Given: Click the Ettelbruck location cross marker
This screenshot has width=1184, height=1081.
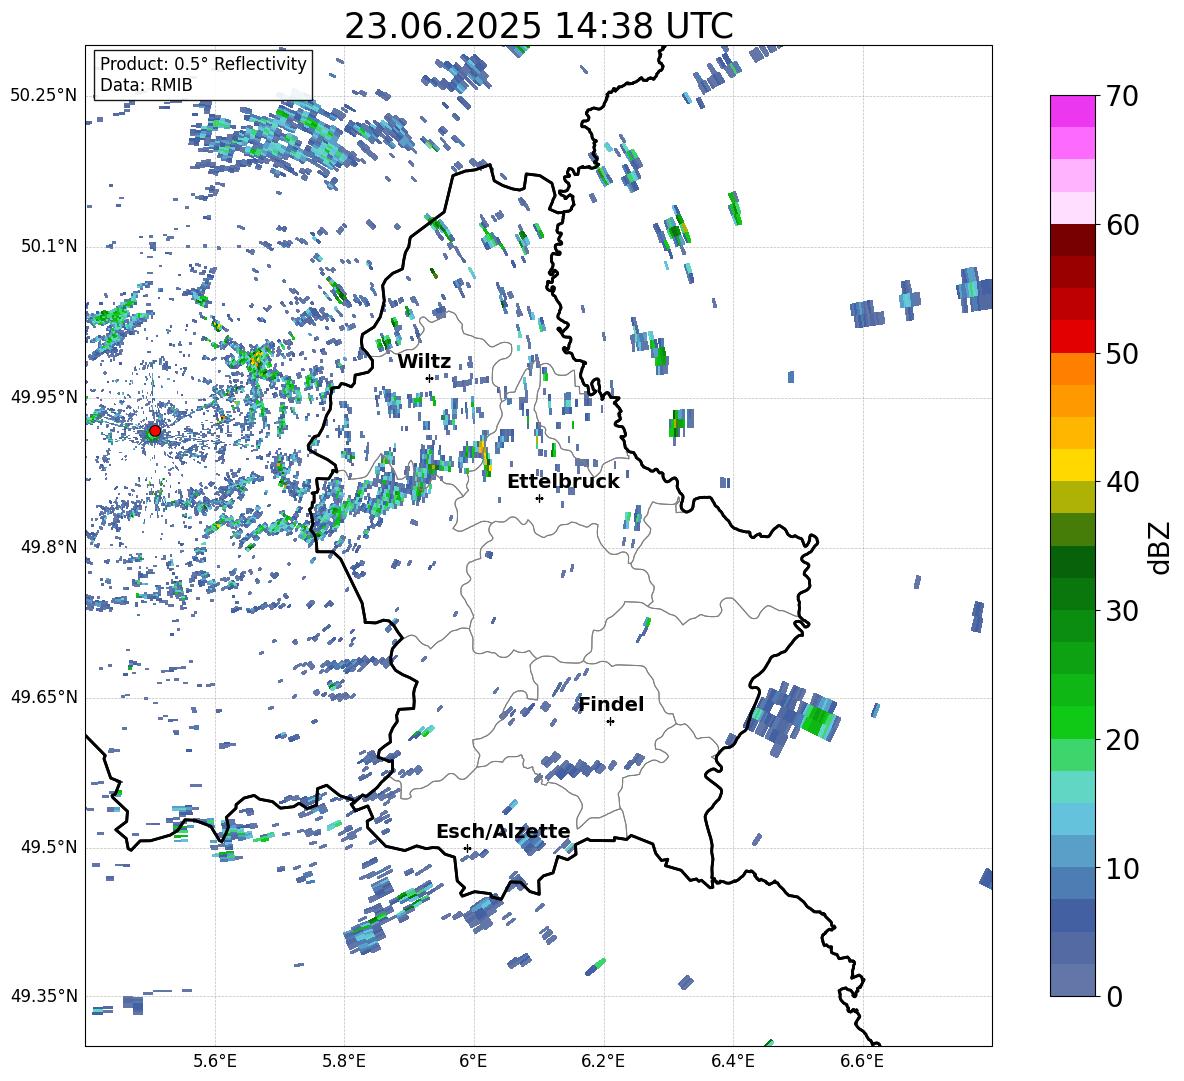Looking at the screenshot, I should (539, 498).
